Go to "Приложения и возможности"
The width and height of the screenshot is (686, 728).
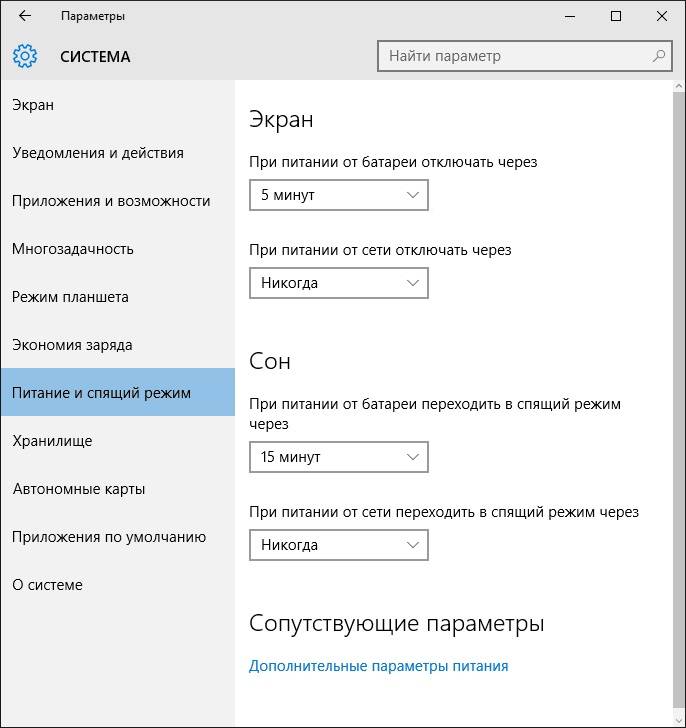tap(111, 201)
